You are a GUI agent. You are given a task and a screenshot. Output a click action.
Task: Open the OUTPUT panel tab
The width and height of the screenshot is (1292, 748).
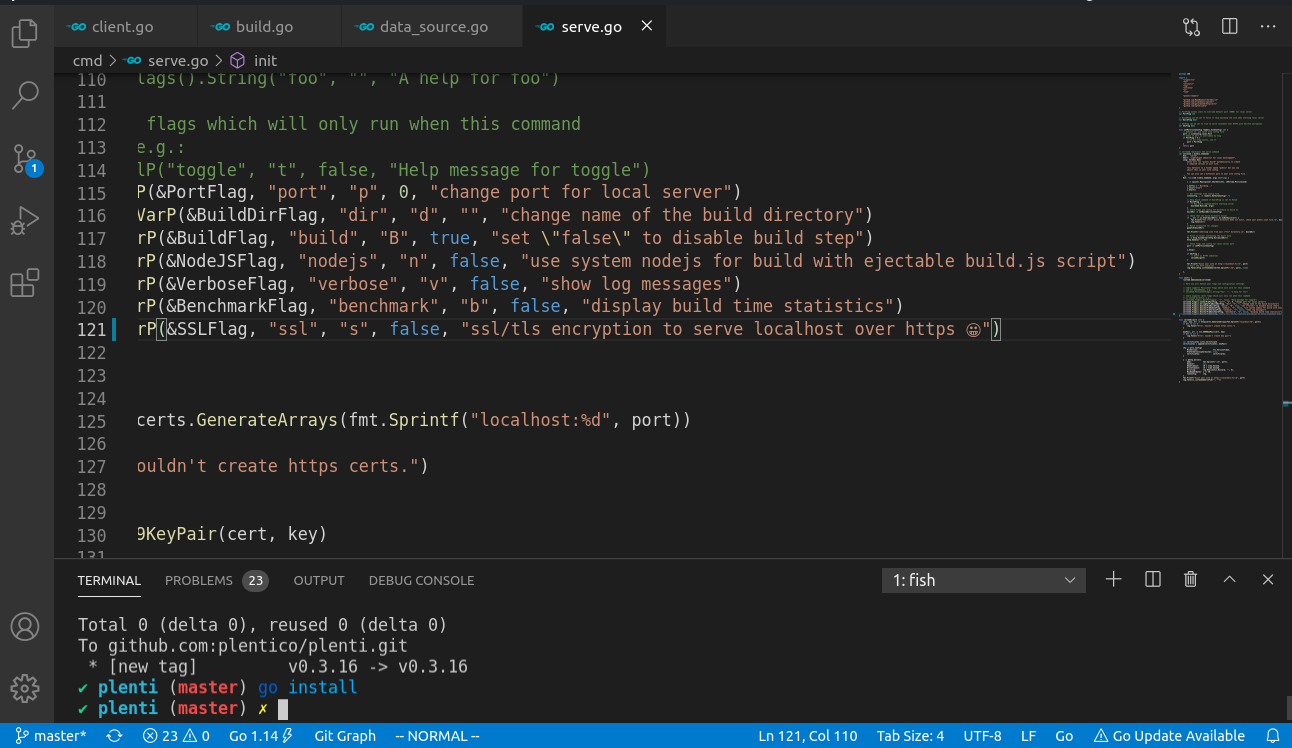pos(319,580)
